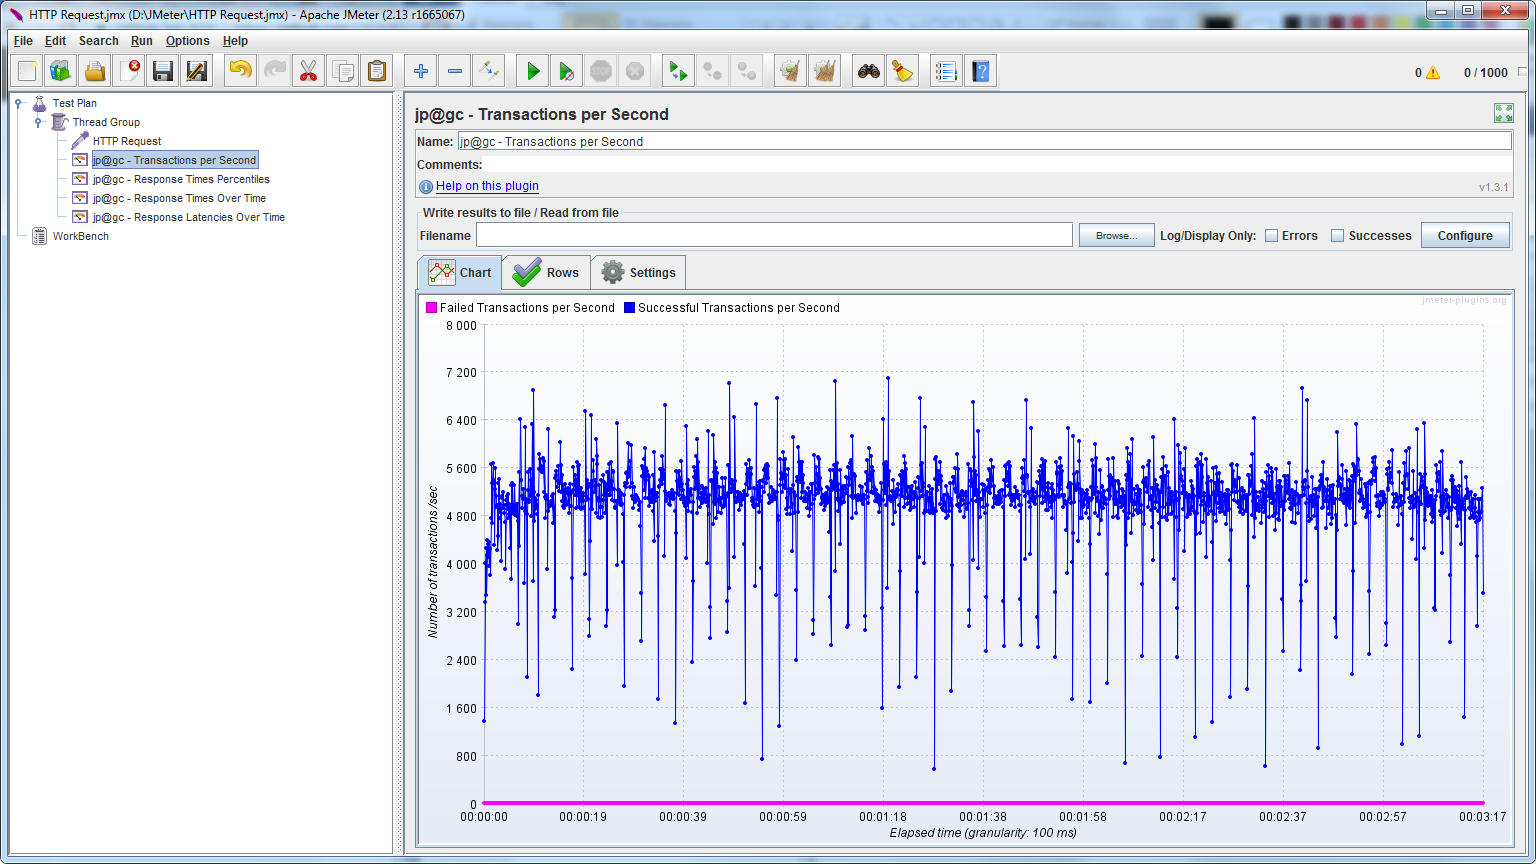Click the Toggle enable/disable toolbar icon
The height and width of the screenshot is (864, 1536).
coord(489,71)
